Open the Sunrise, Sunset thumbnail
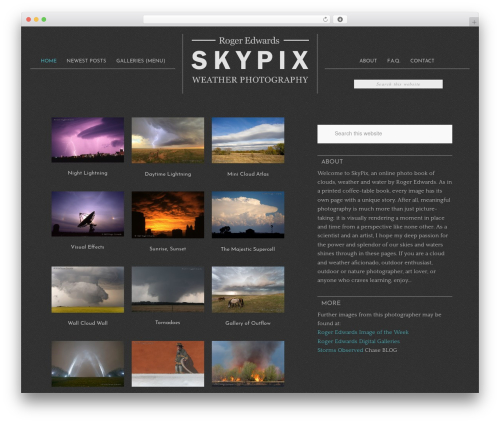 (168, 215)
